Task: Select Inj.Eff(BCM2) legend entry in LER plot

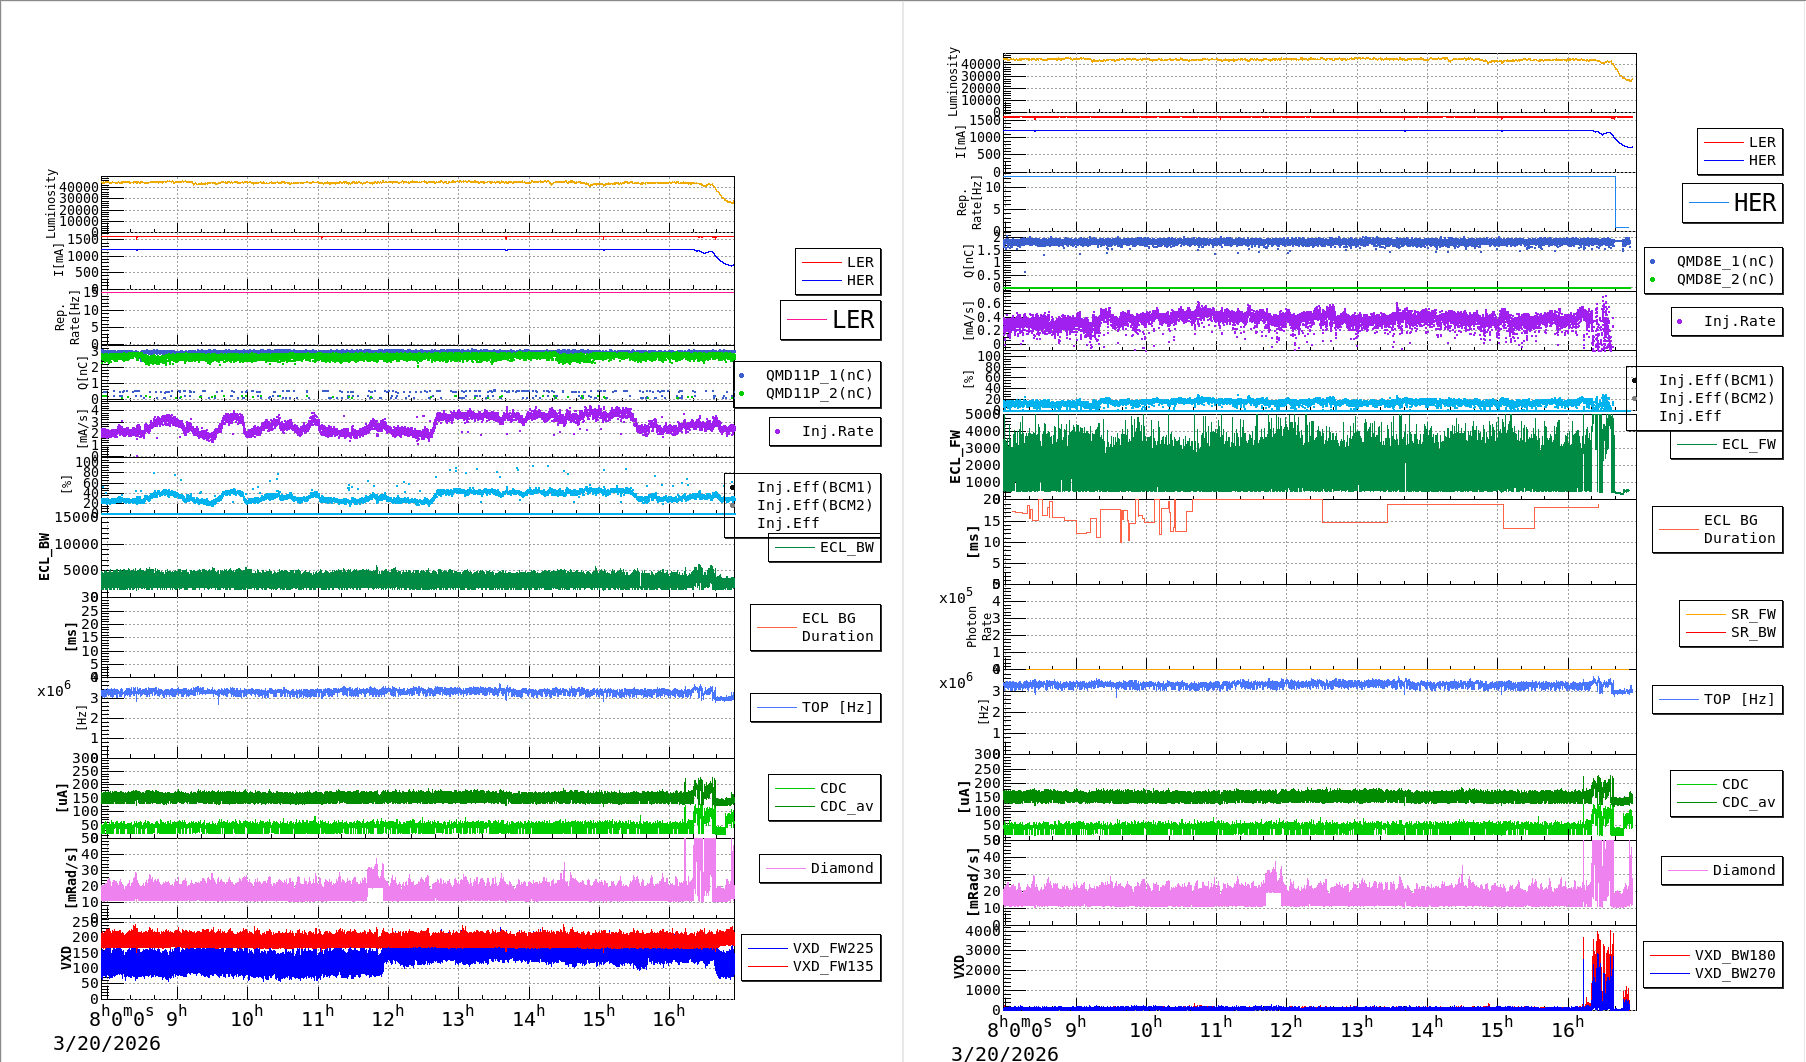Action: (x=814, y=505)
